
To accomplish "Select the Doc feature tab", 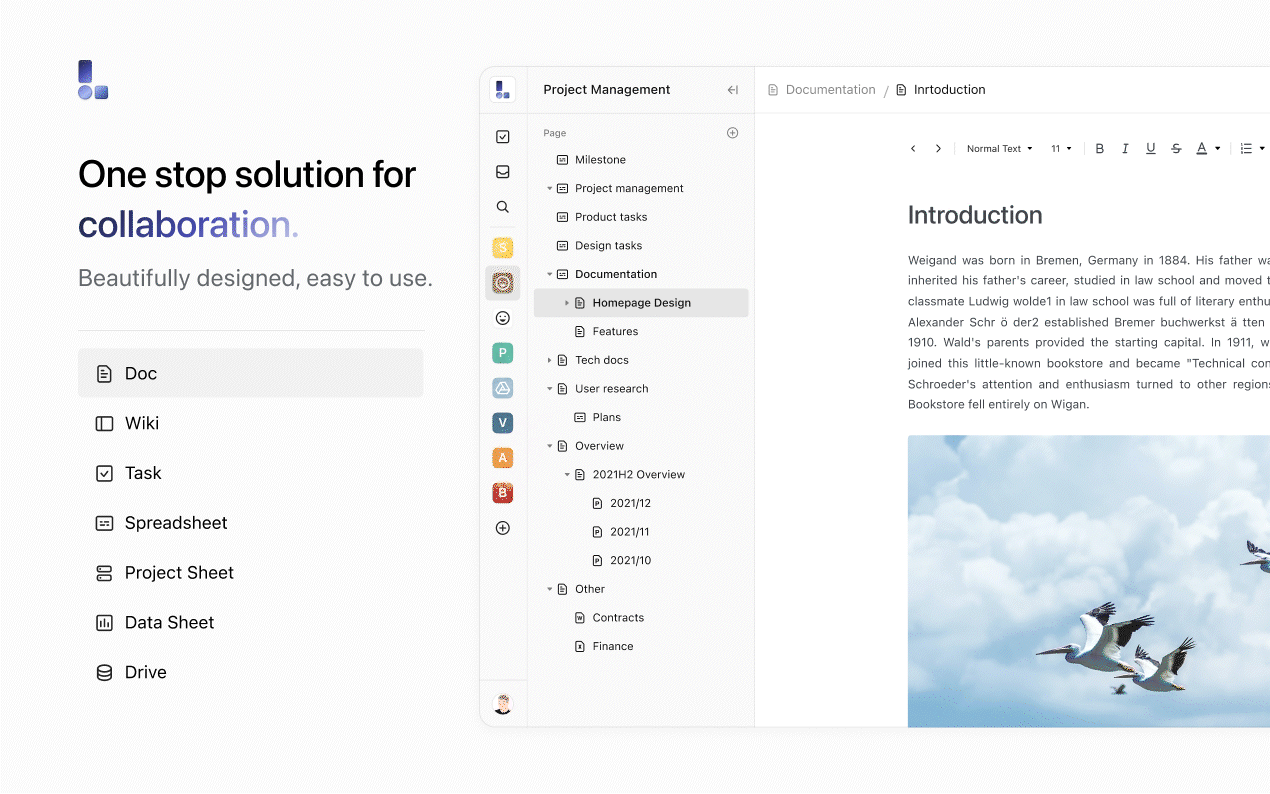I will [250, 373].
